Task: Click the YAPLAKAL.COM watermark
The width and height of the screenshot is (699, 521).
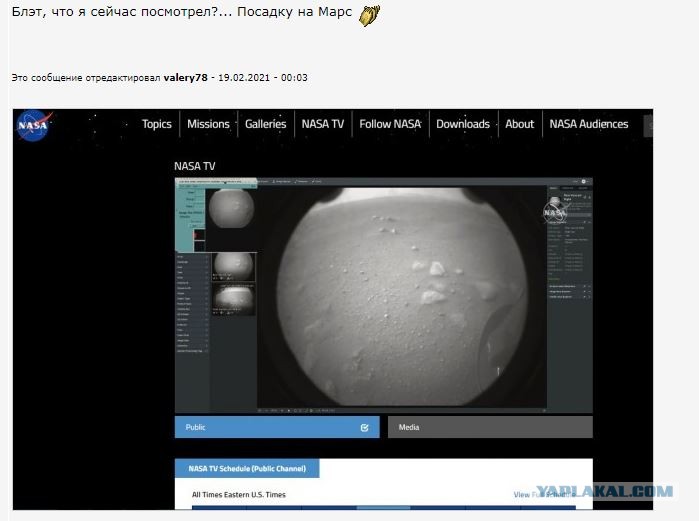Action: coord(604,491)
